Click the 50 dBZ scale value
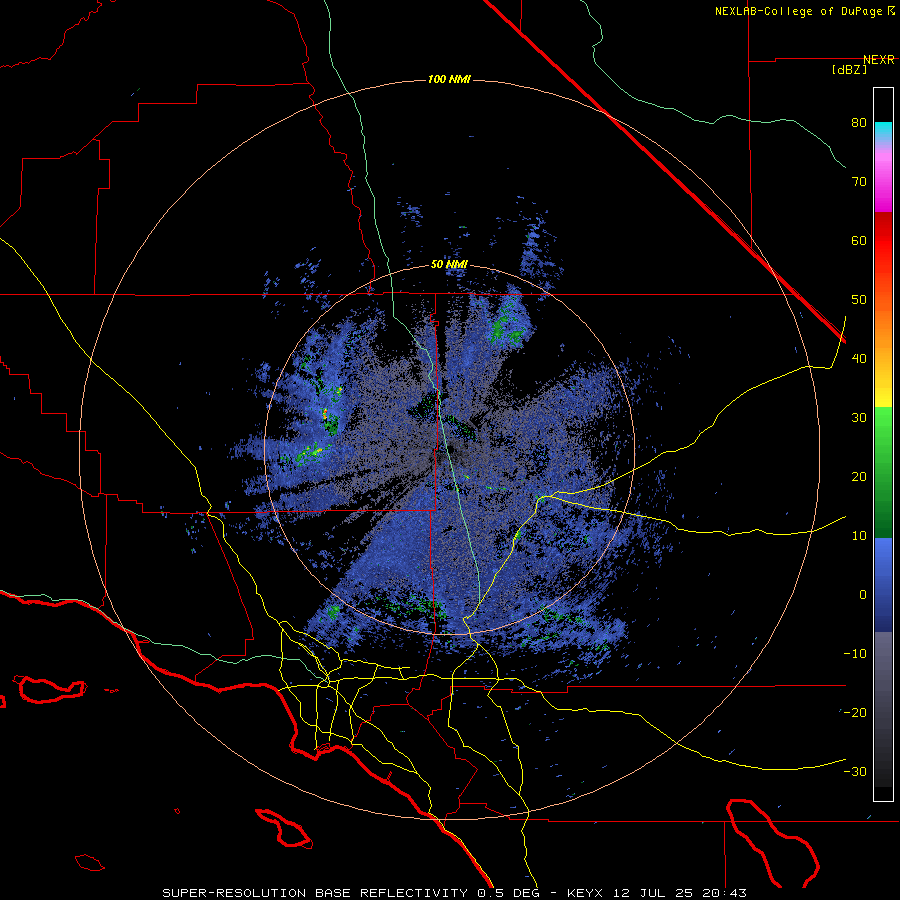This screenshot has width=900, height=900. [859, 300]
